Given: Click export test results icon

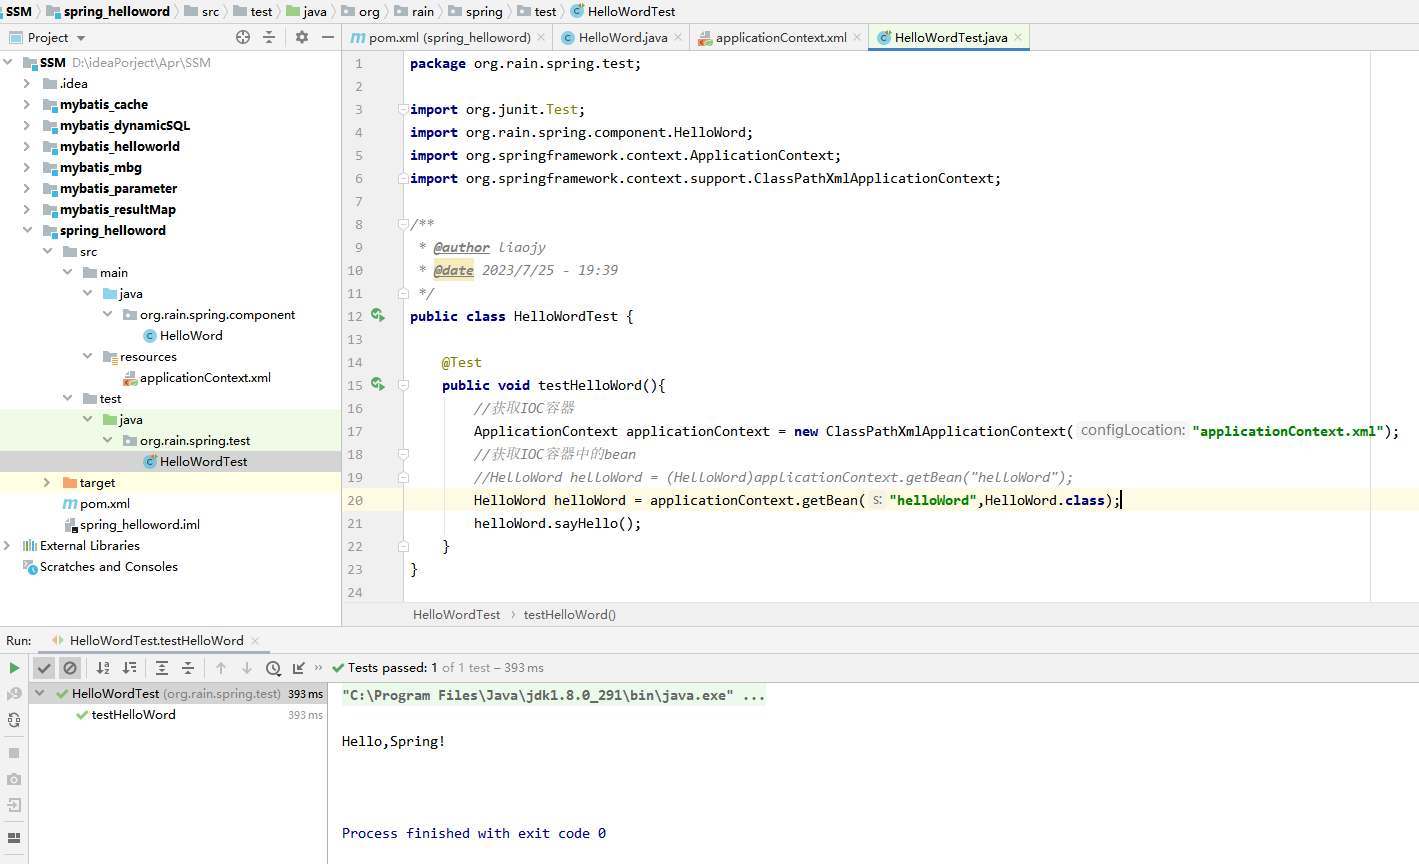Looking at the screenshot, I should [298, 668].
